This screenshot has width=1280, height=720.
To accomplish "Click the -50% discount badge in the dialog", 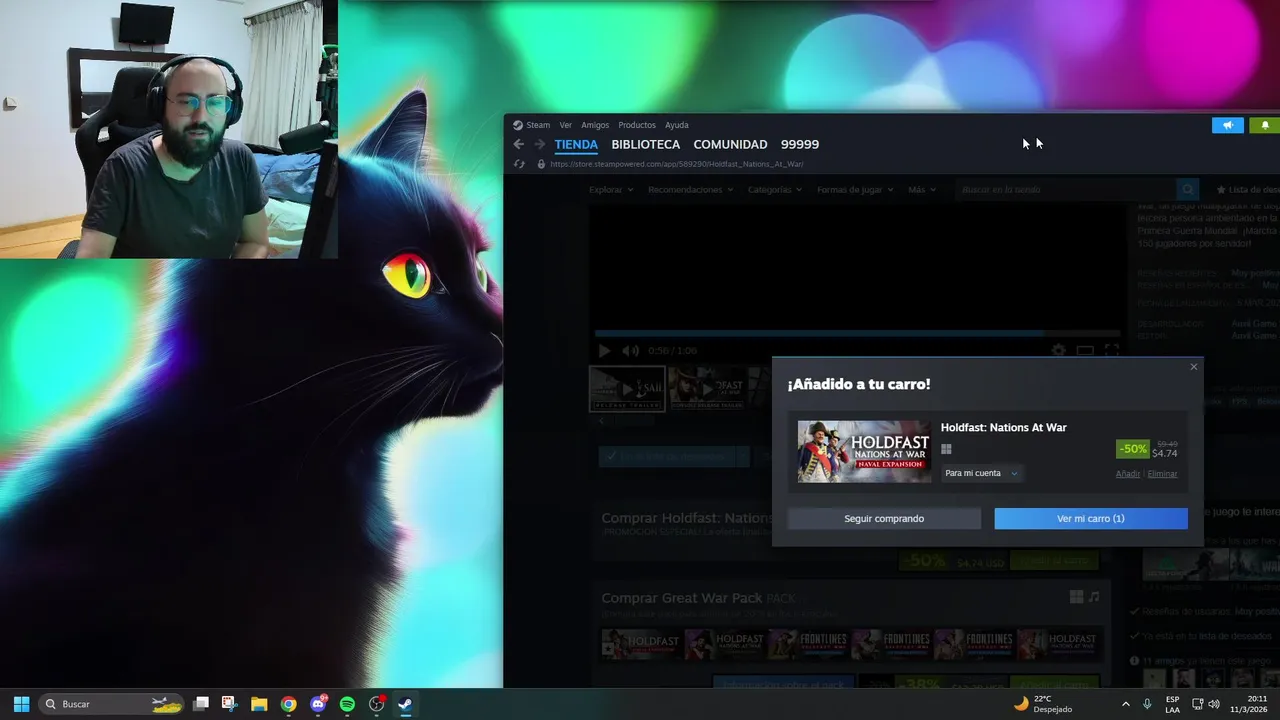I will [x=1133, y=449].
